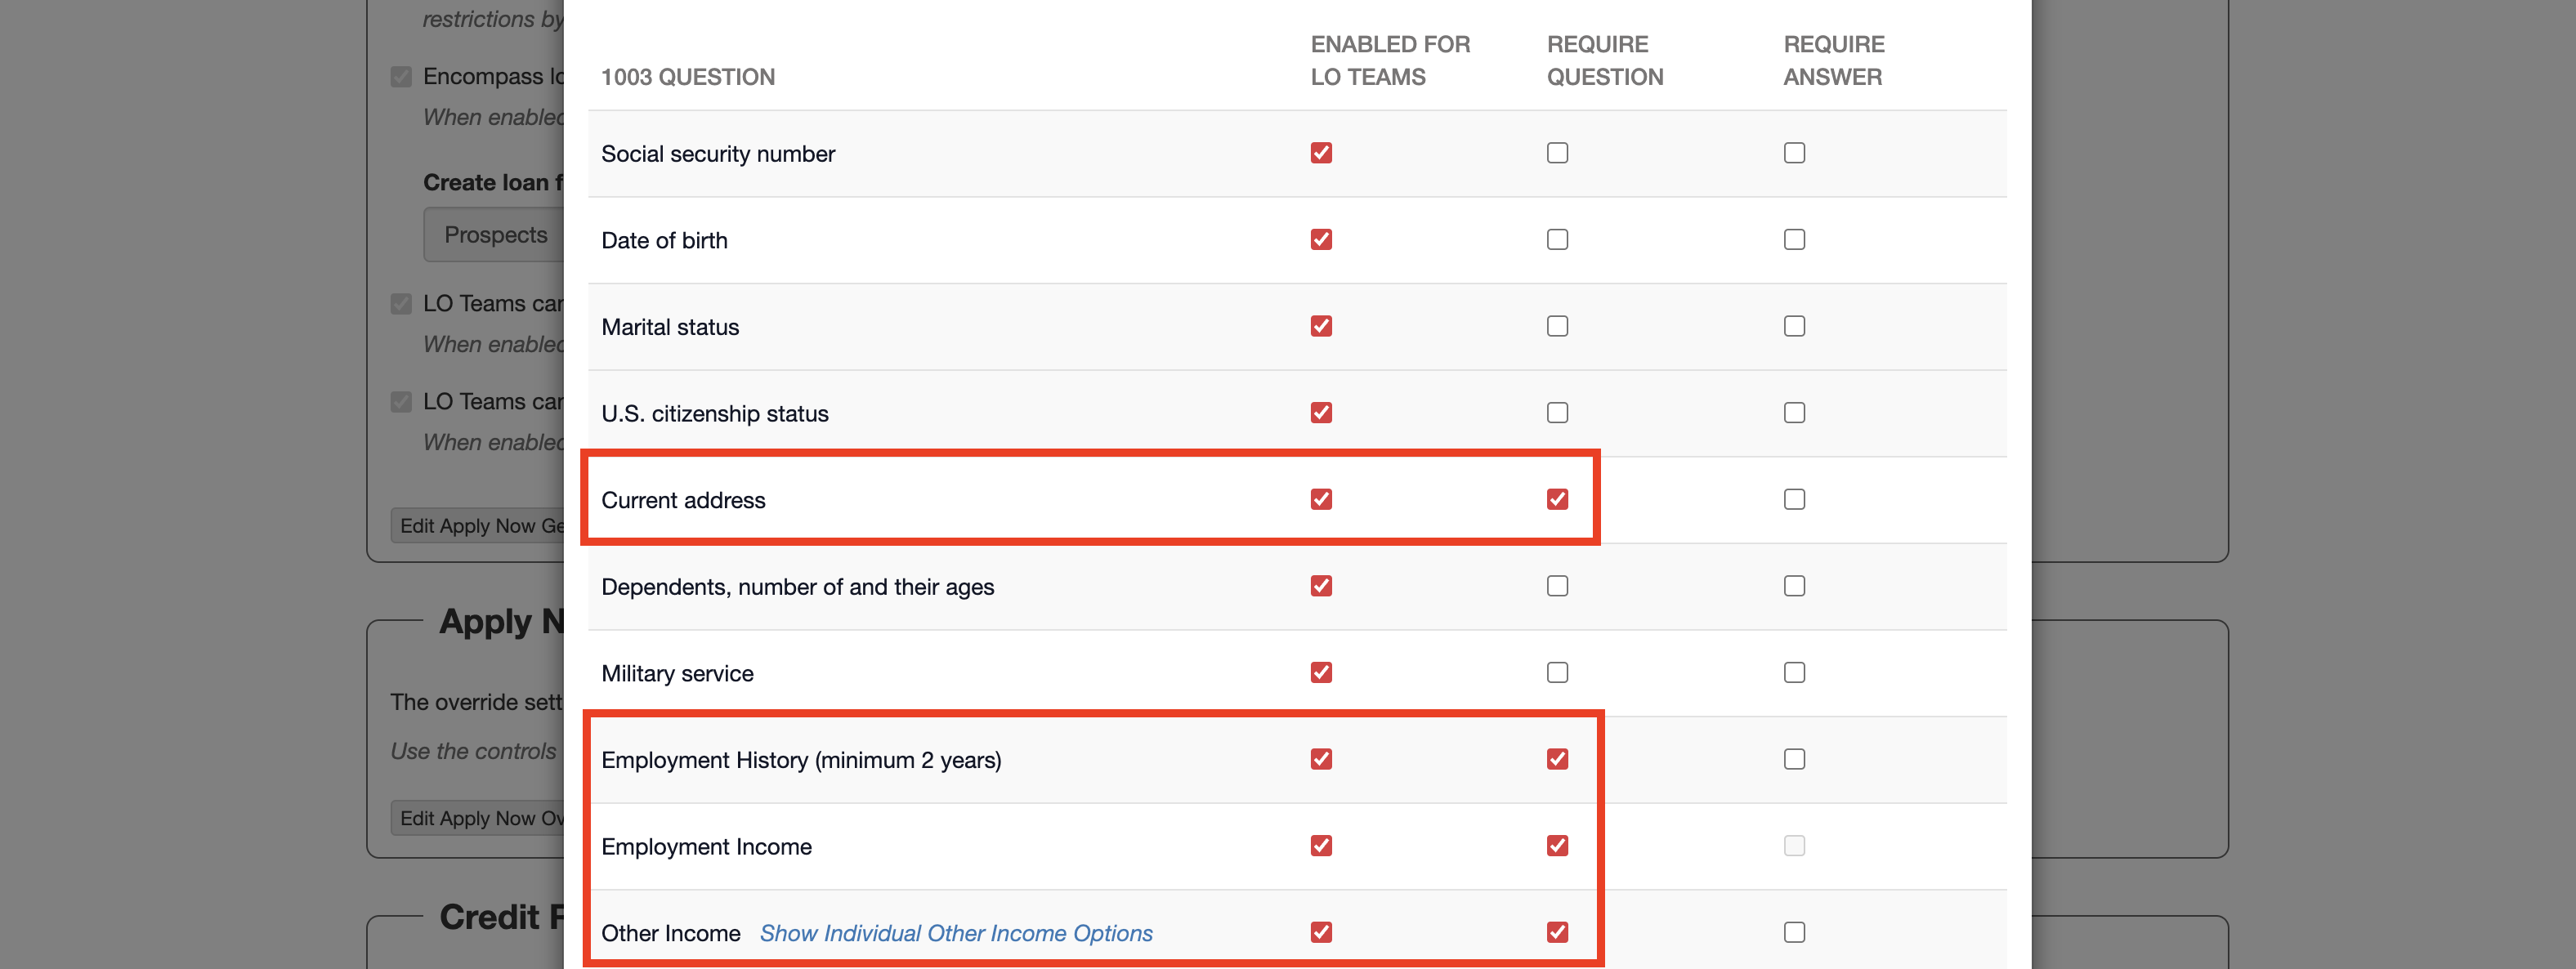
Task: Disable Military service Enabled for LO Teams
Action: (1321, 672)
